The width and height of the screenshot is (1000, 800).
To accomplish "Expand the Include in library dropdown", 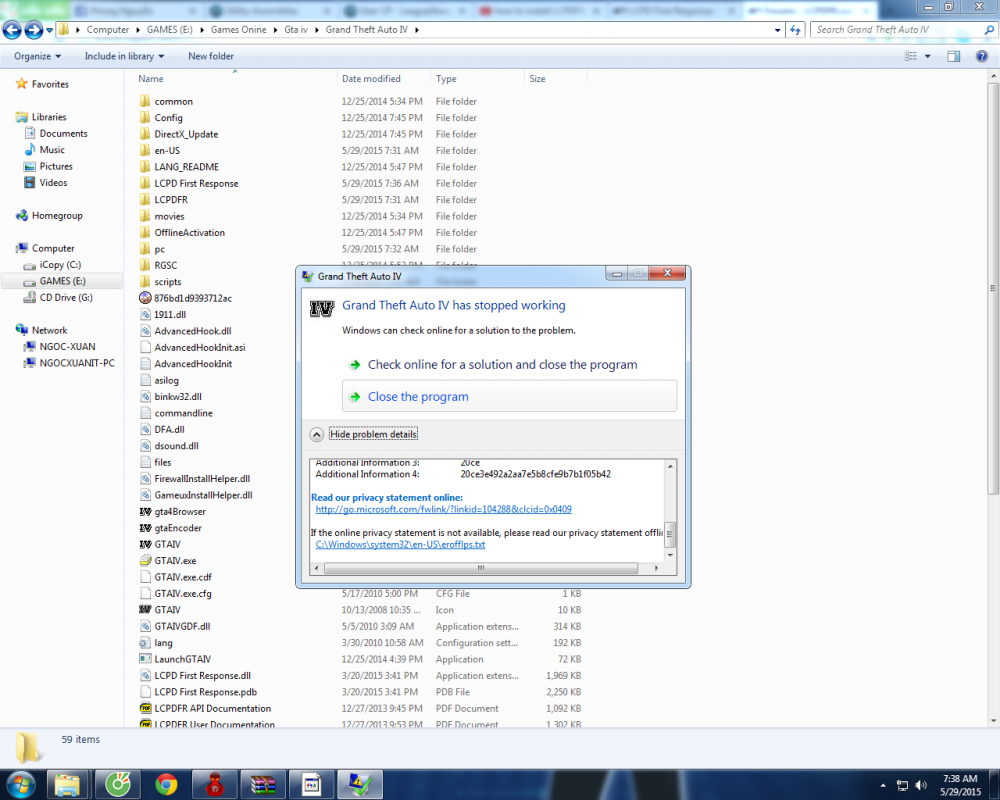I will click(x=124, y=56).
